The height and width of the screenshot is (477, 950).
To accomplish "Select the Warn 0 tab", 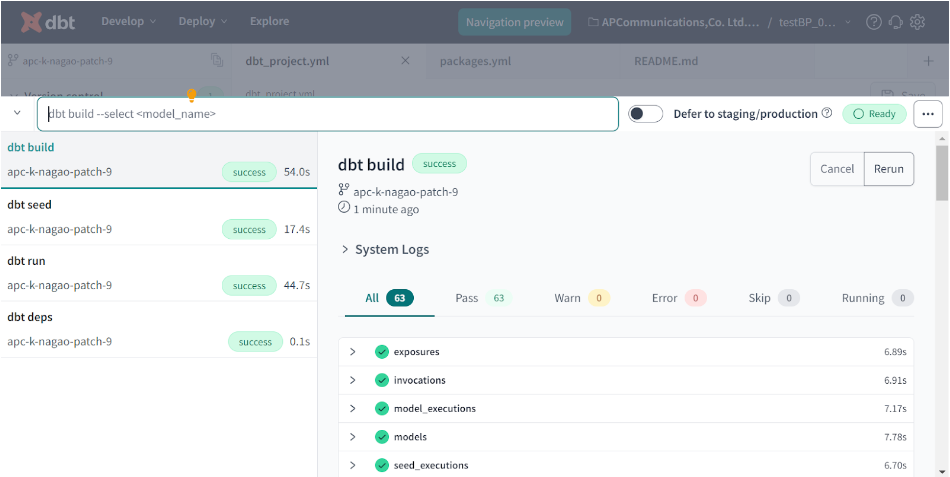I will (582, 298).
